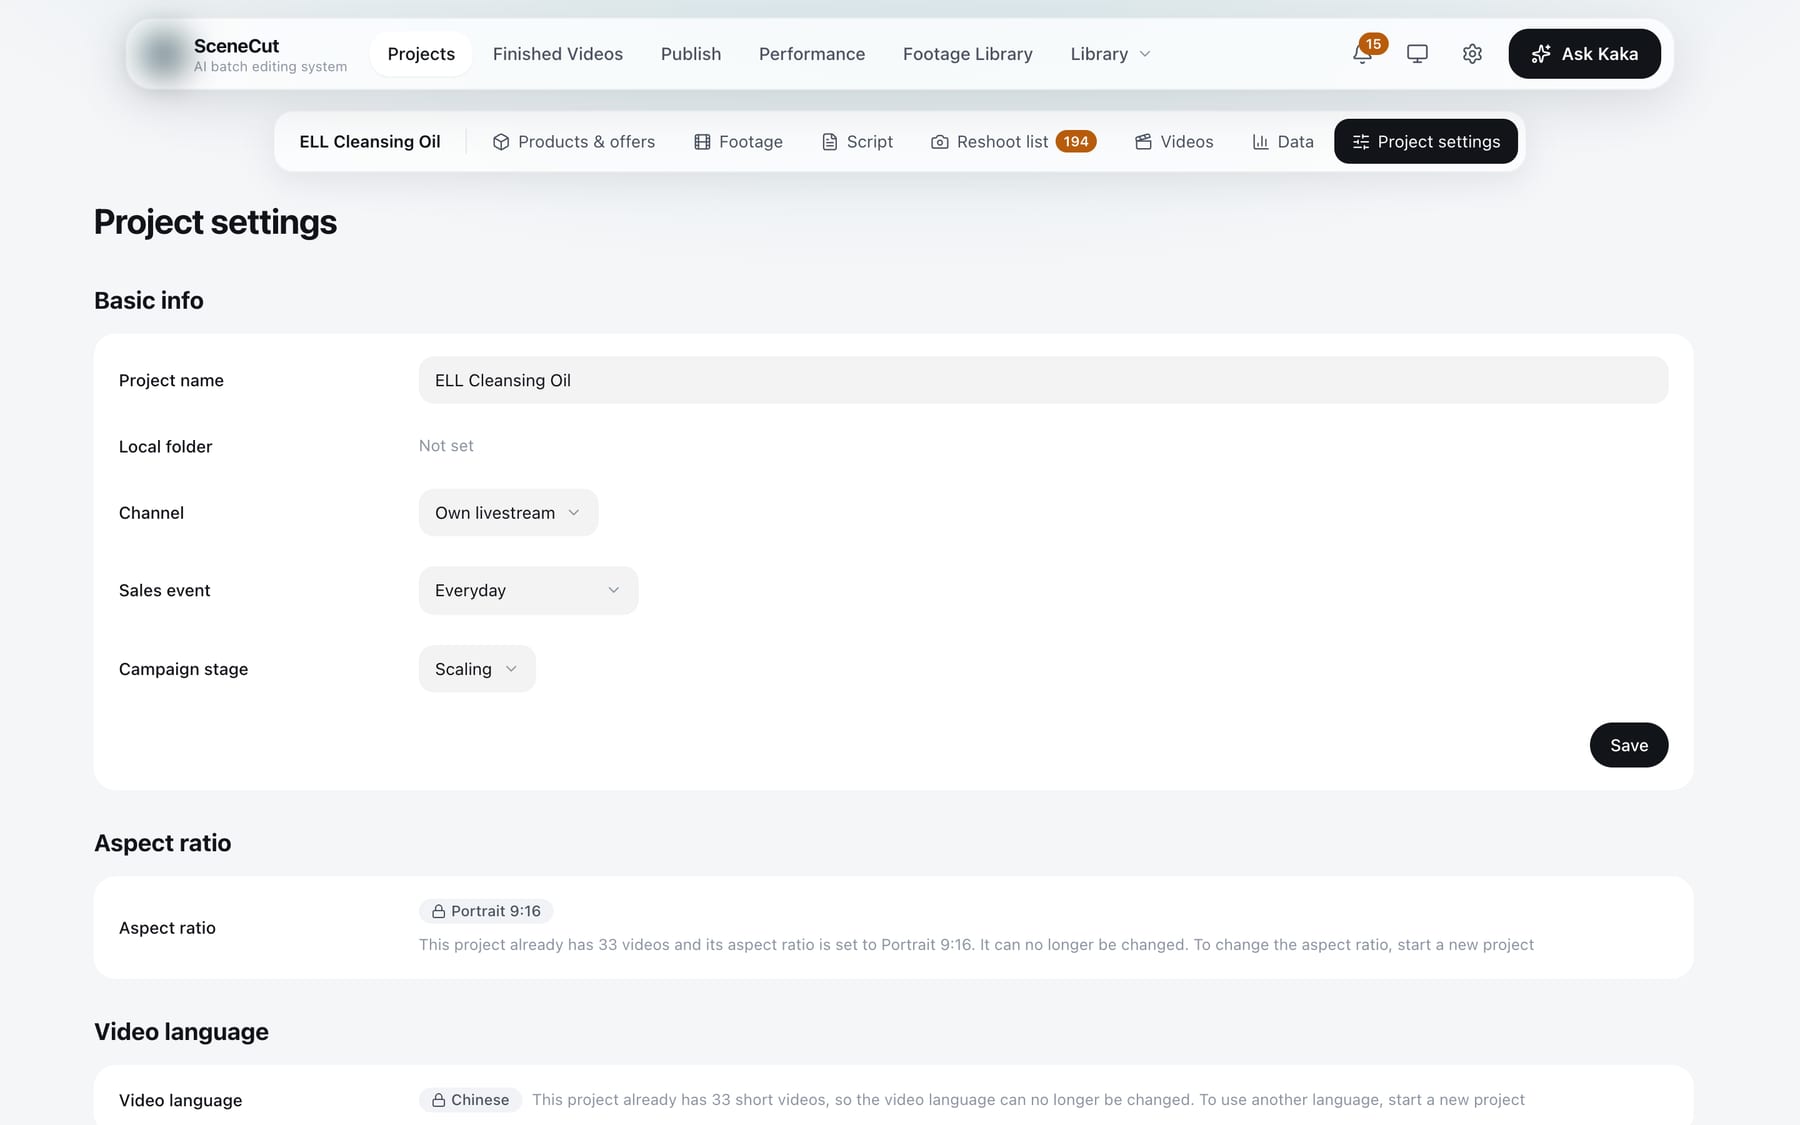The width and height of the screenshot is (1800, 1125).
Task: Click the SceneCut logo avatar
Action: click(x=162, y=54)
